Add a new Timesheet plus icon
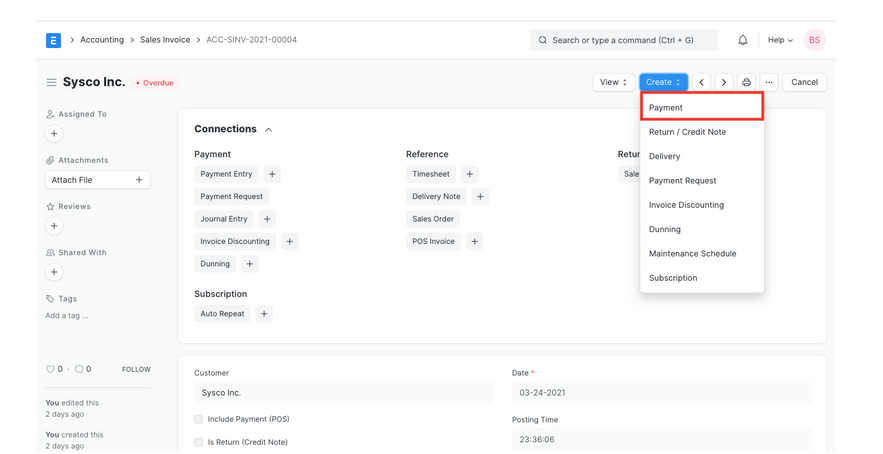 pyautogui.click(x=470, y=174)
